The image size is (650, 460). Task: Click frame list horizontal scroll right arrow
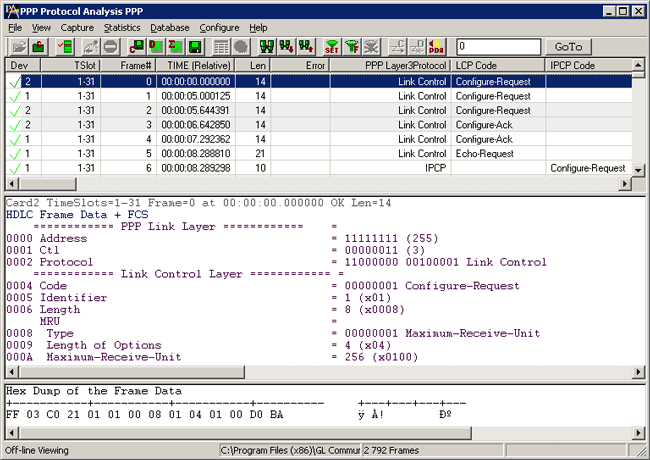click(x=624, y=184)
